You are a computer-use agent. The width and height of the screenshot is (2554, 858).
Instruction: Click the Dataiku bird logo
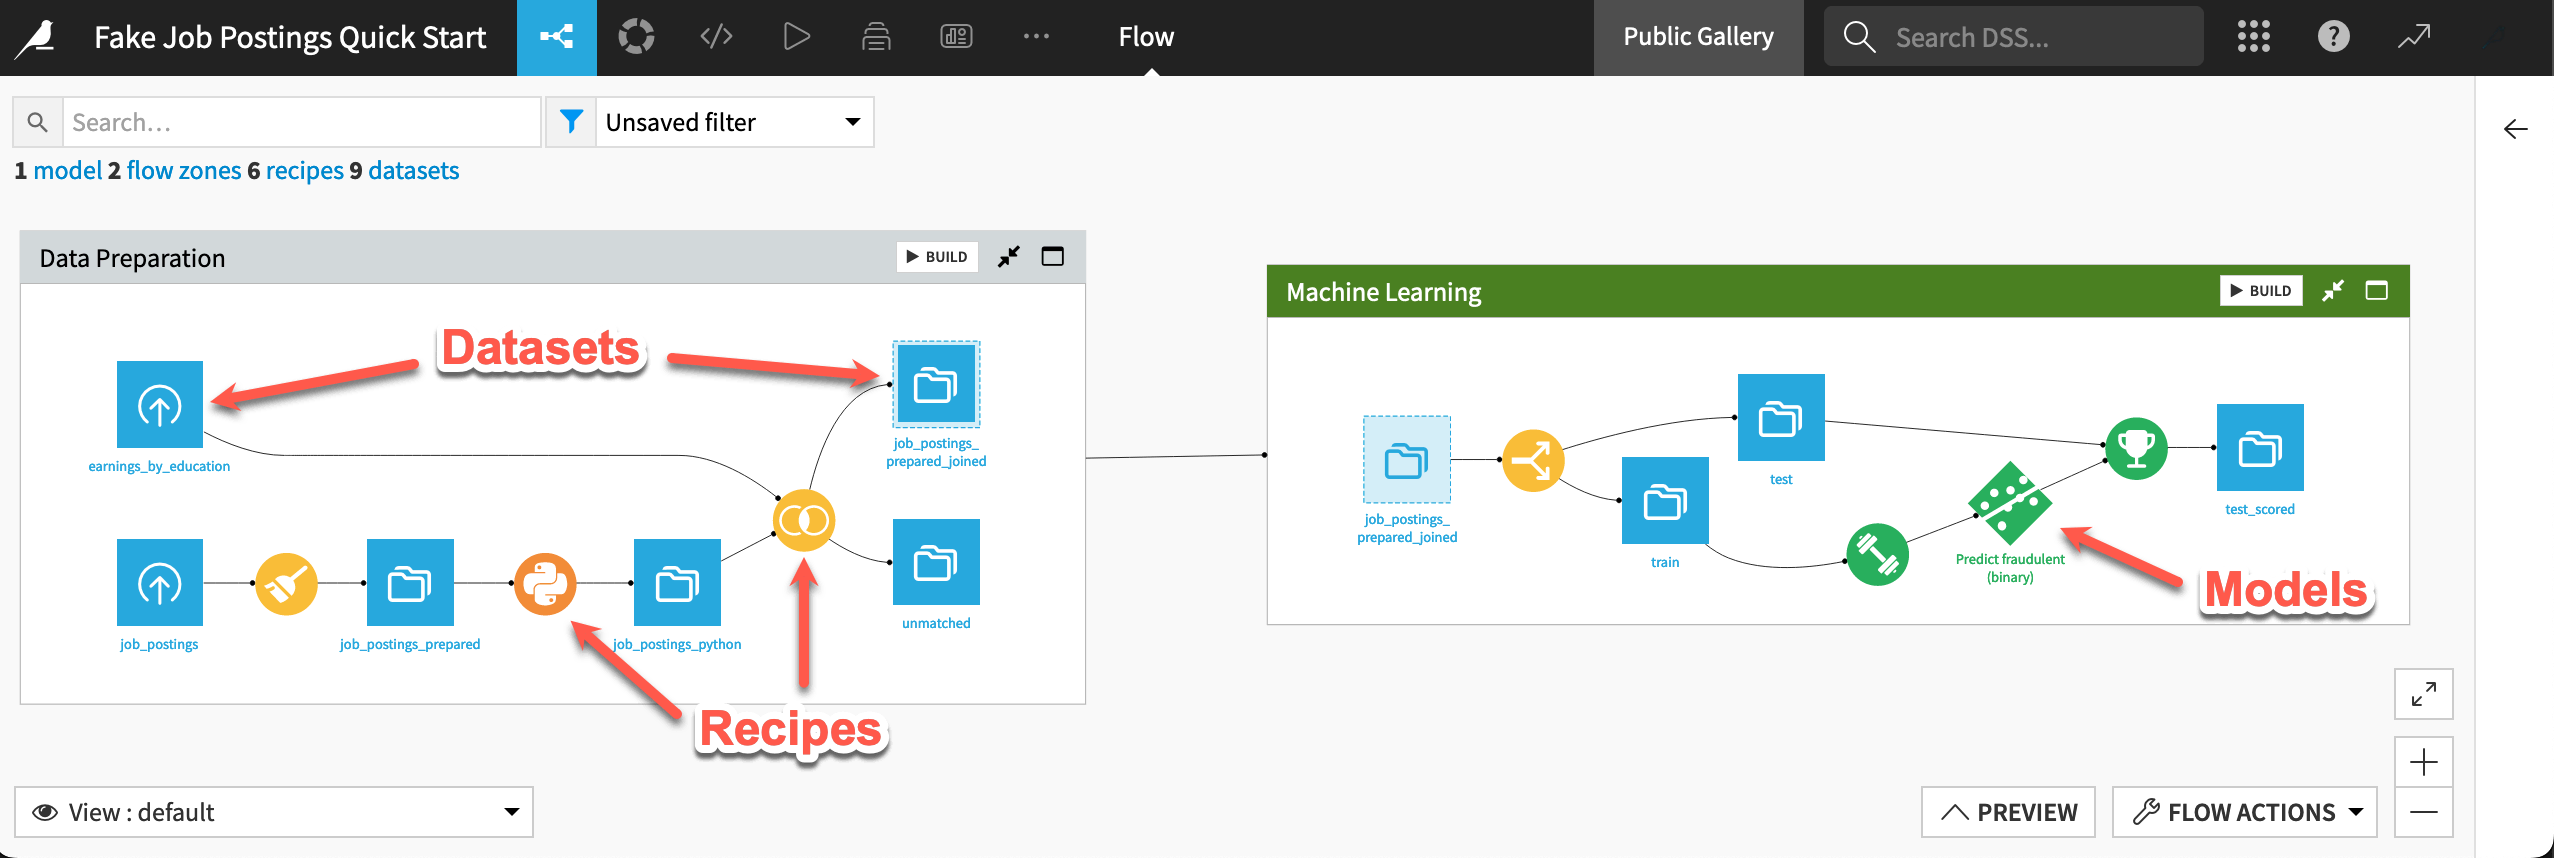36,38
